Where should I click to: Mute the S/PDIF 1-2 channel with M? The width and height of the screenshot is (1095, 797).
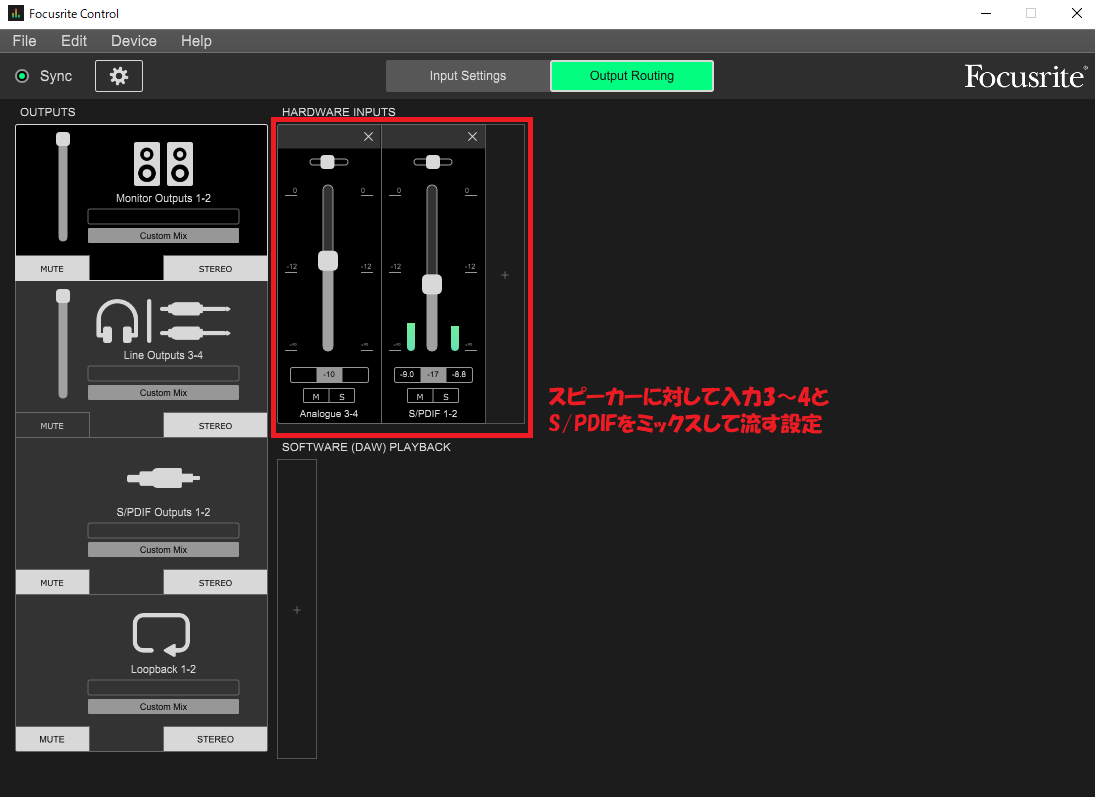click(420, 396)
